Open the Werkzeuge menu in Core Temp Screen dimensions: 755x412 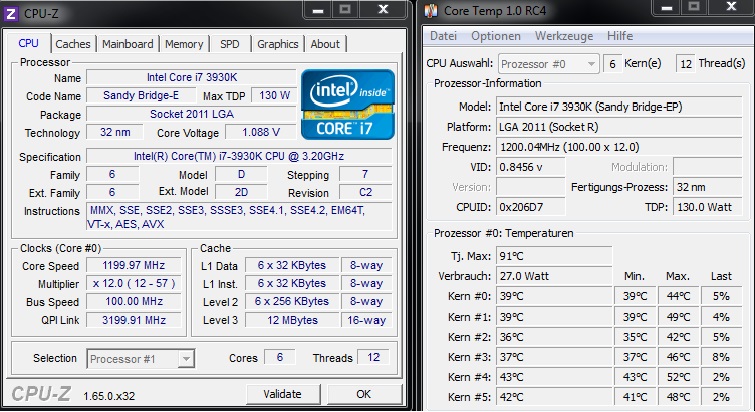[x=564, y=36]
